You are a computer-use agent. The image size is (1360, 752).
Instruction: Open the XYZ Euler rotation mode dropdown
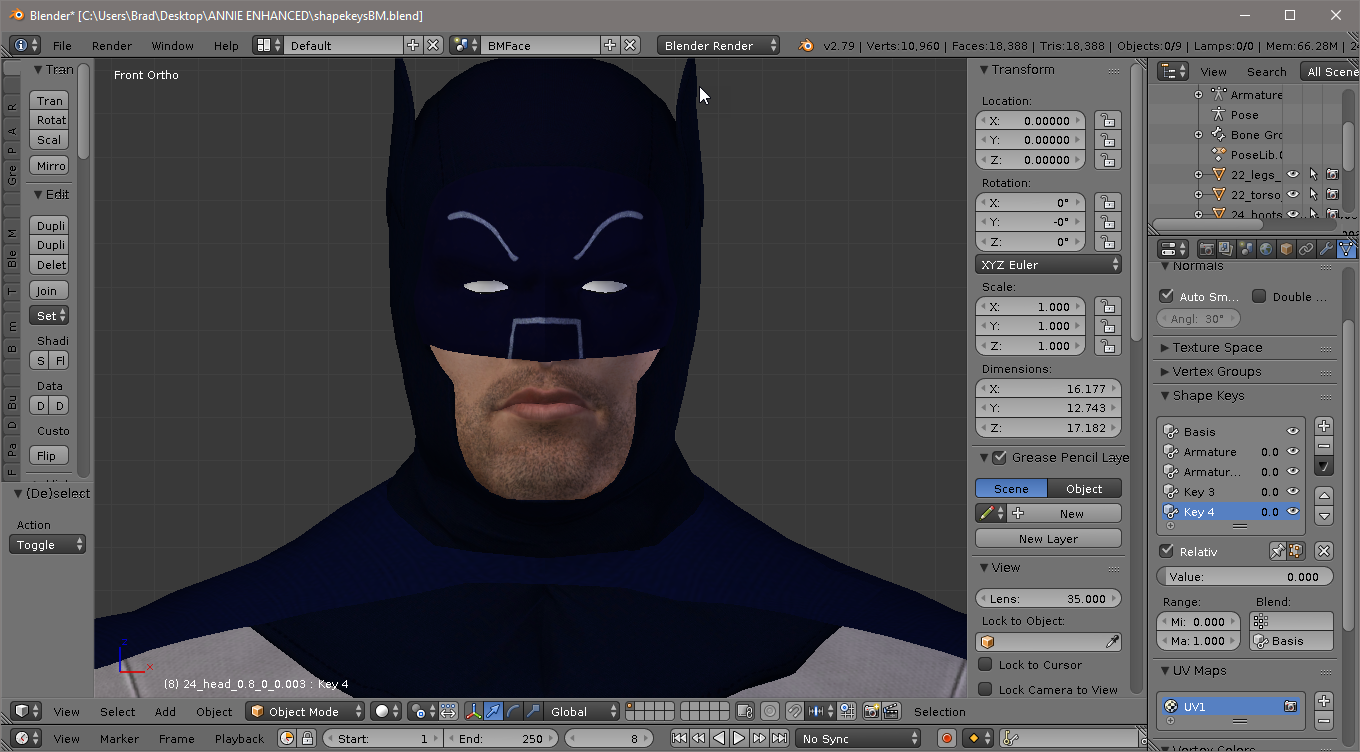point(1048,265)
